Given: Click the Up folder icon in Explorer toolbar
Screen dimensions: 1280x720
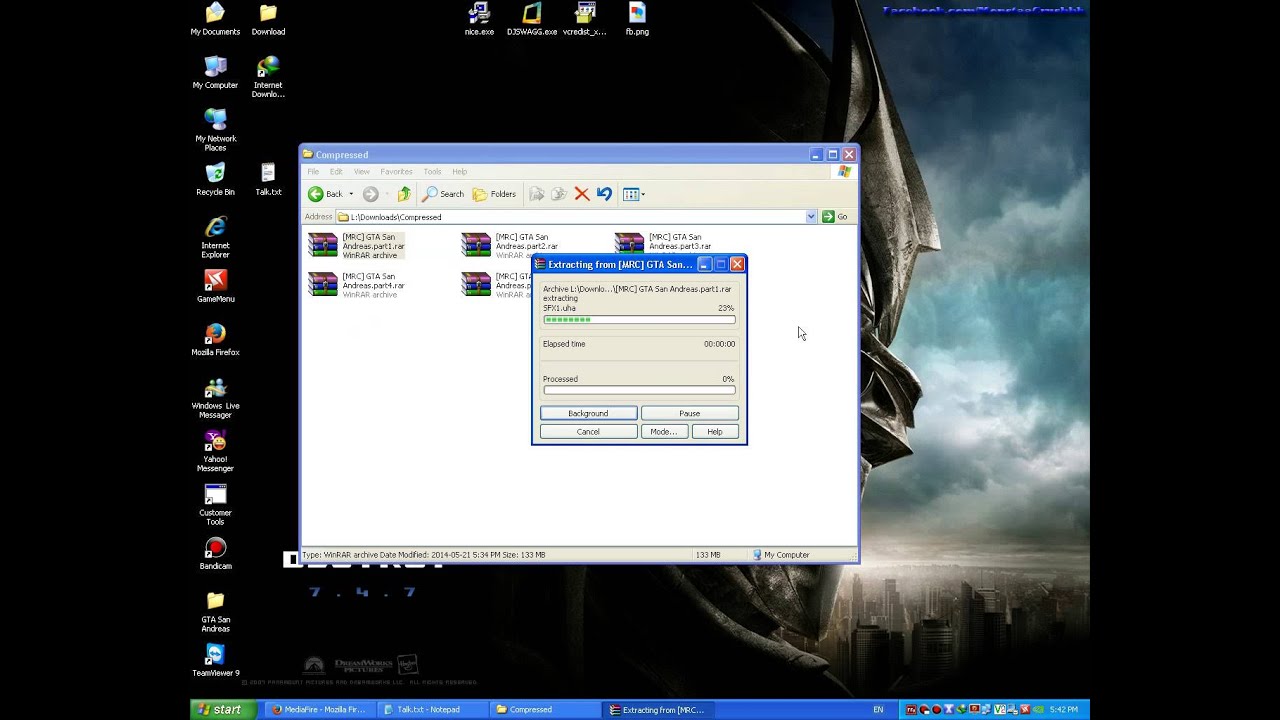Looking at the screenshot, I should pos(404,194).
